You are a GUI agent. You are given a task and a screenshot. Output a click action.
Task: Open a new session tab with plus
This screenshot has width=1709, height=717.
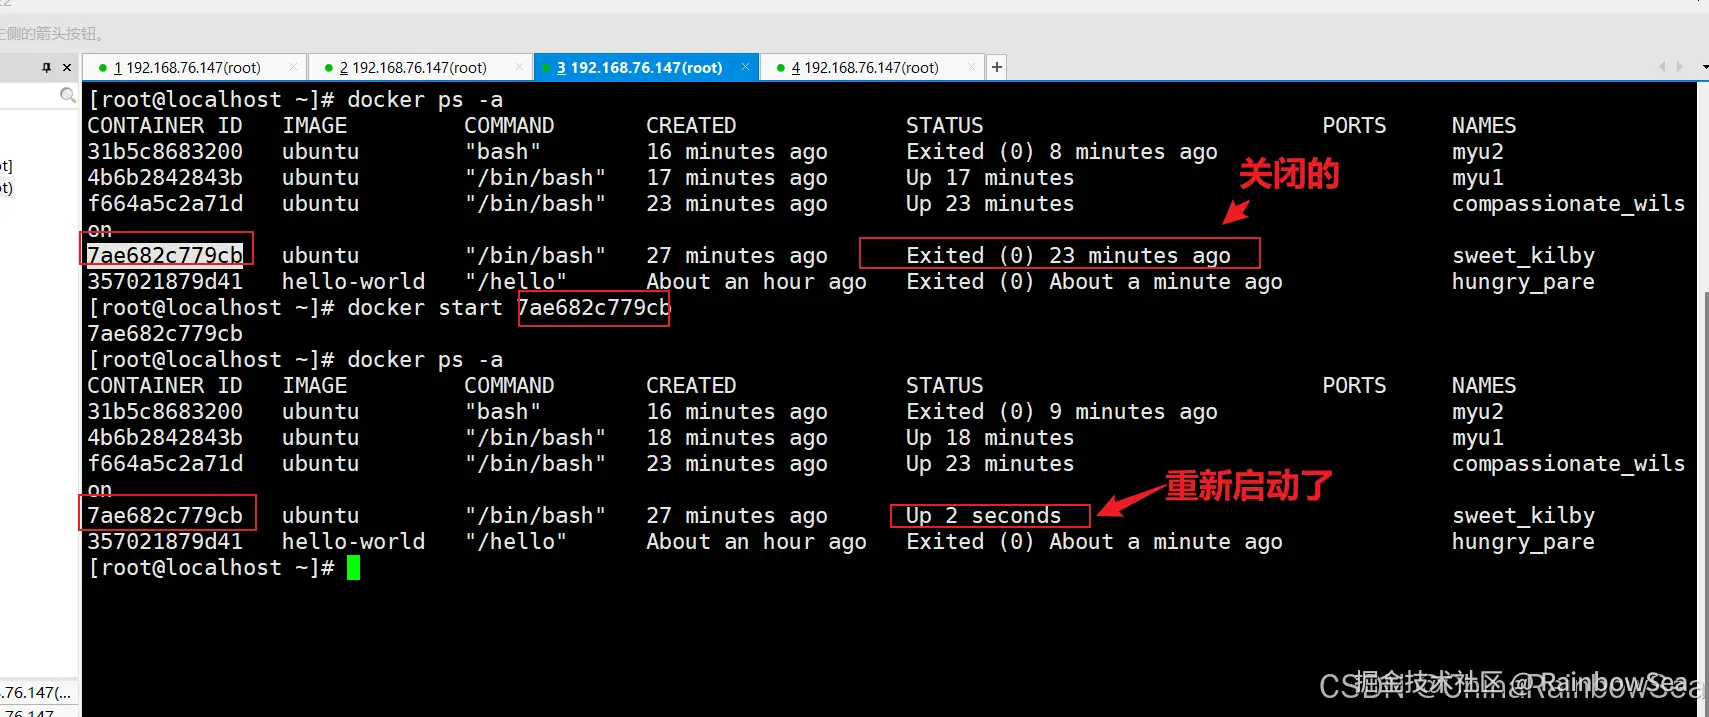[996, 67]
